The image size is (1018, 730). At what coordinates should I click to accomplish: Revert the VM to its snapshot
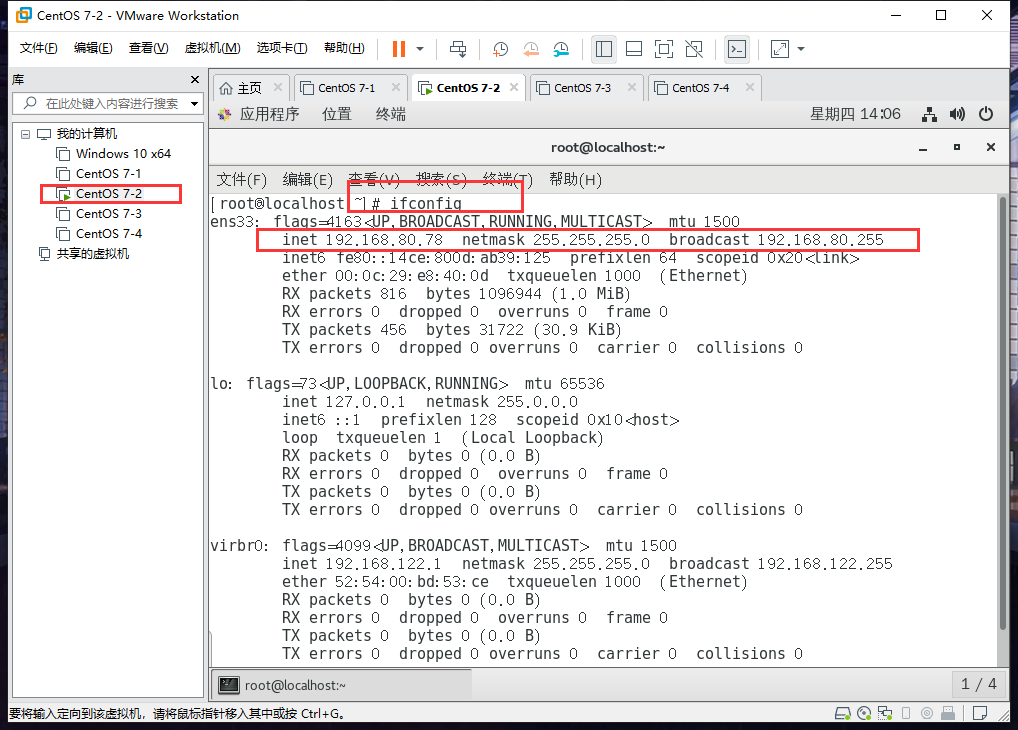pyautogui.click(x=531, y=48)
